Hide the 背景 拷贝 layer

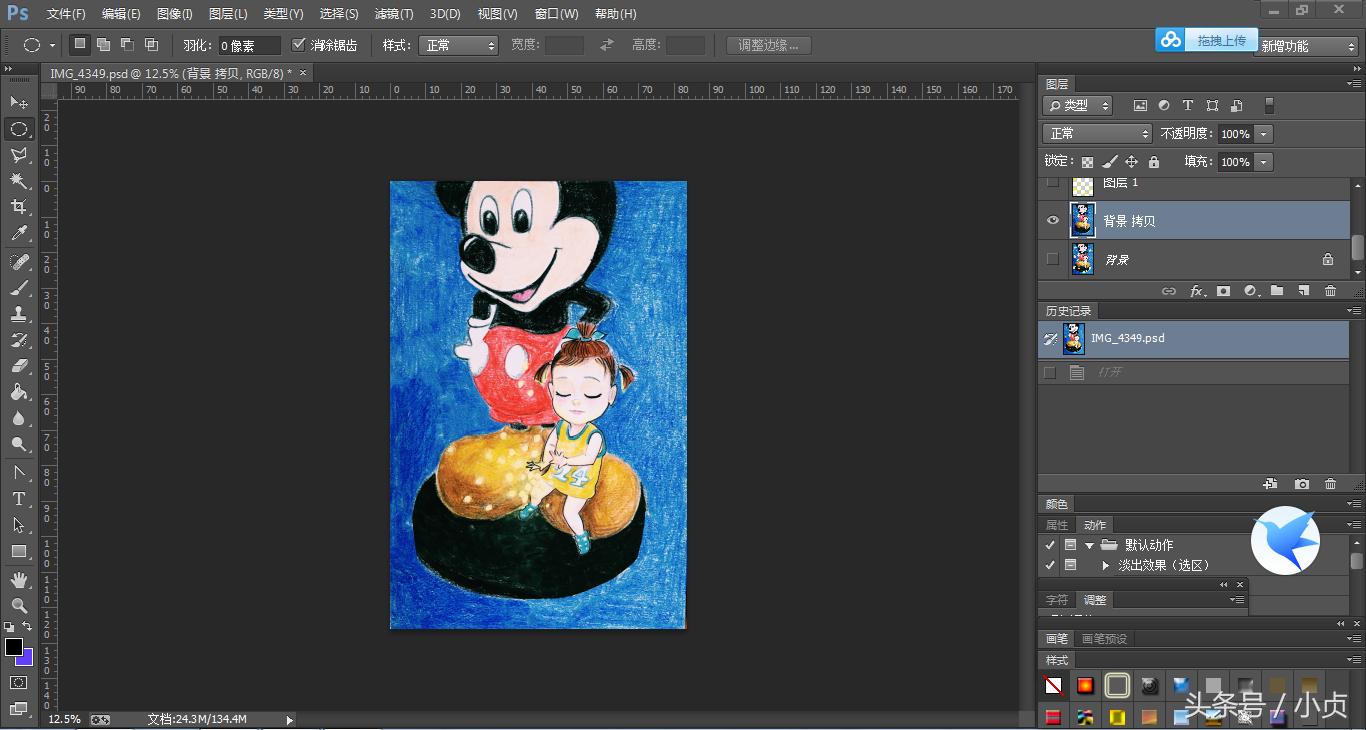coord(1052,221)
